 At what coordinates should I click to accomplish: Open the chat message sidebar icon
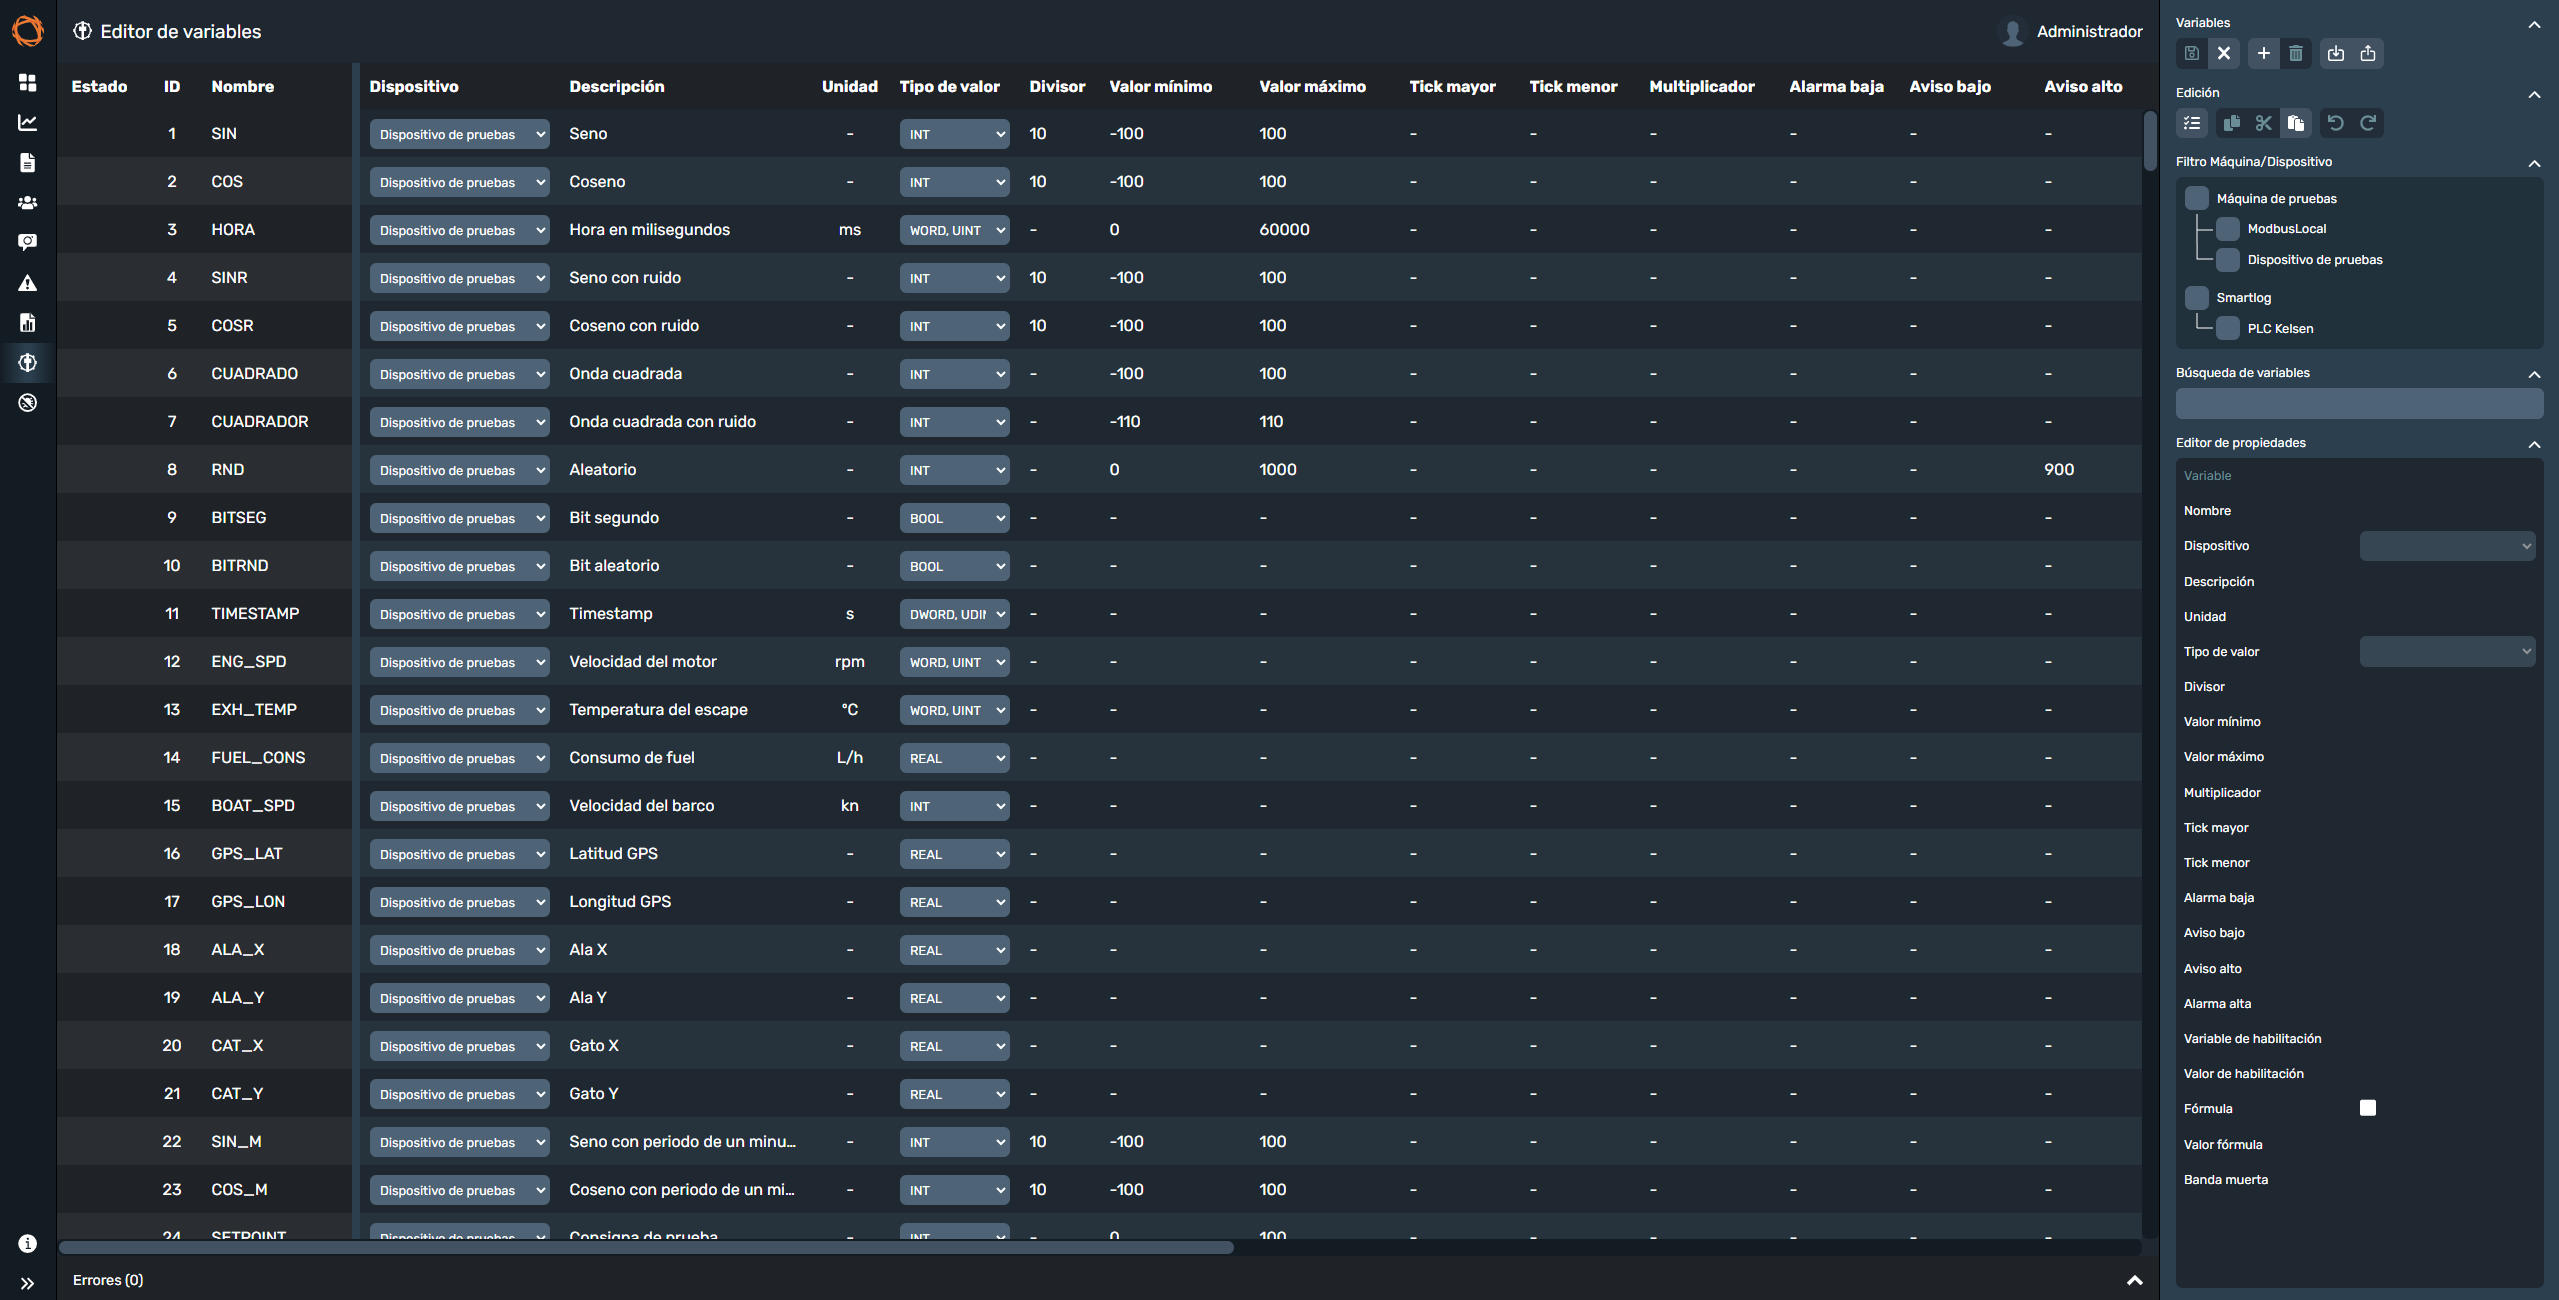point(27,242)
